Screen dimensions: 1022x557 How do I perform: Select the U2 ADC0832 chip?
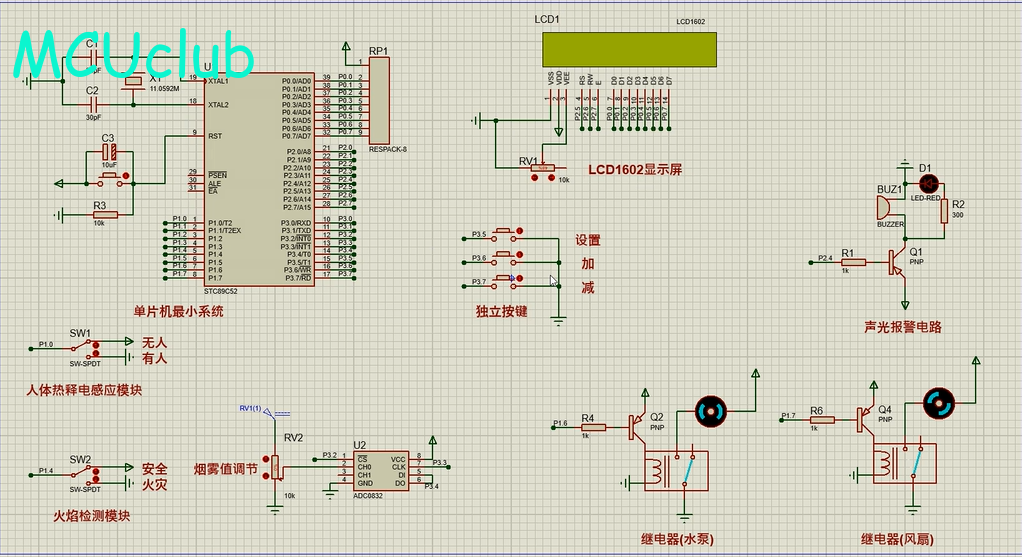[383, 470]
